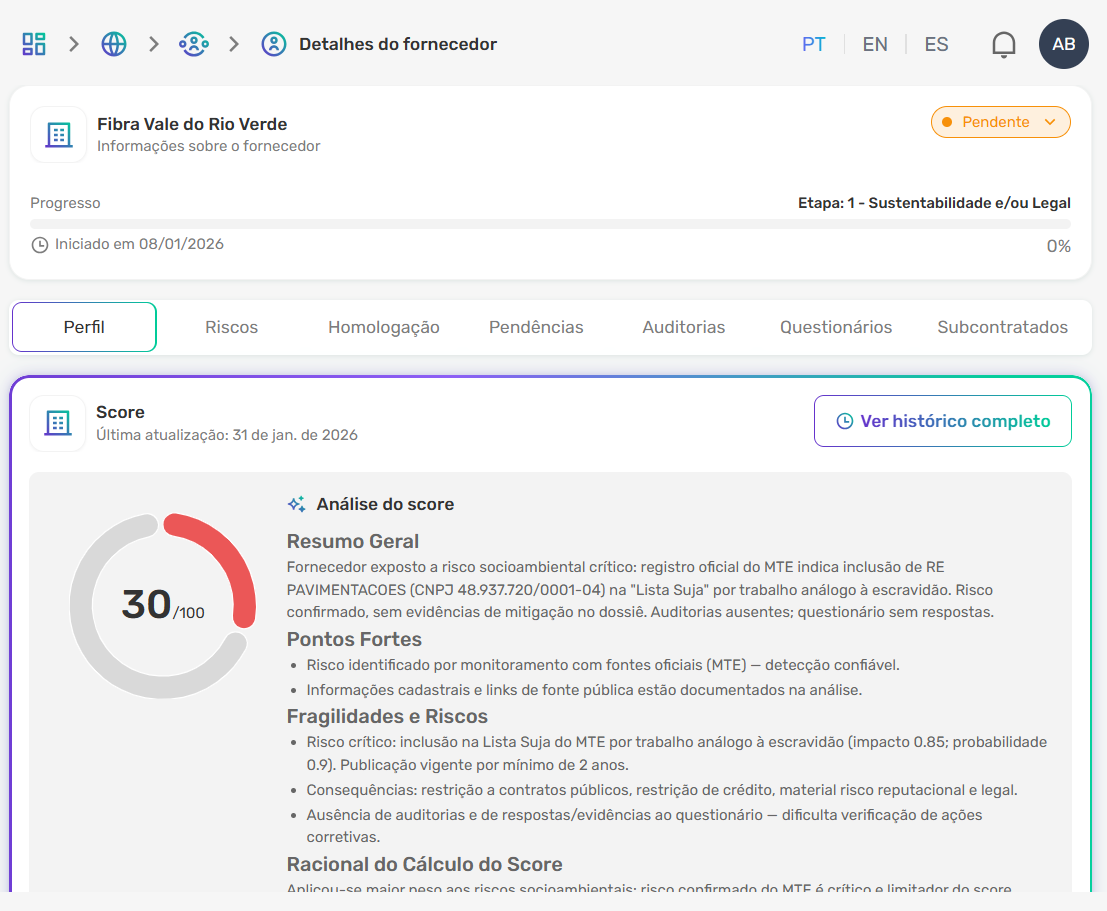Click the 30/100 score gauge
Image resolution: width=1107 pixels, height=911 pixels.
tap(163, 606)
